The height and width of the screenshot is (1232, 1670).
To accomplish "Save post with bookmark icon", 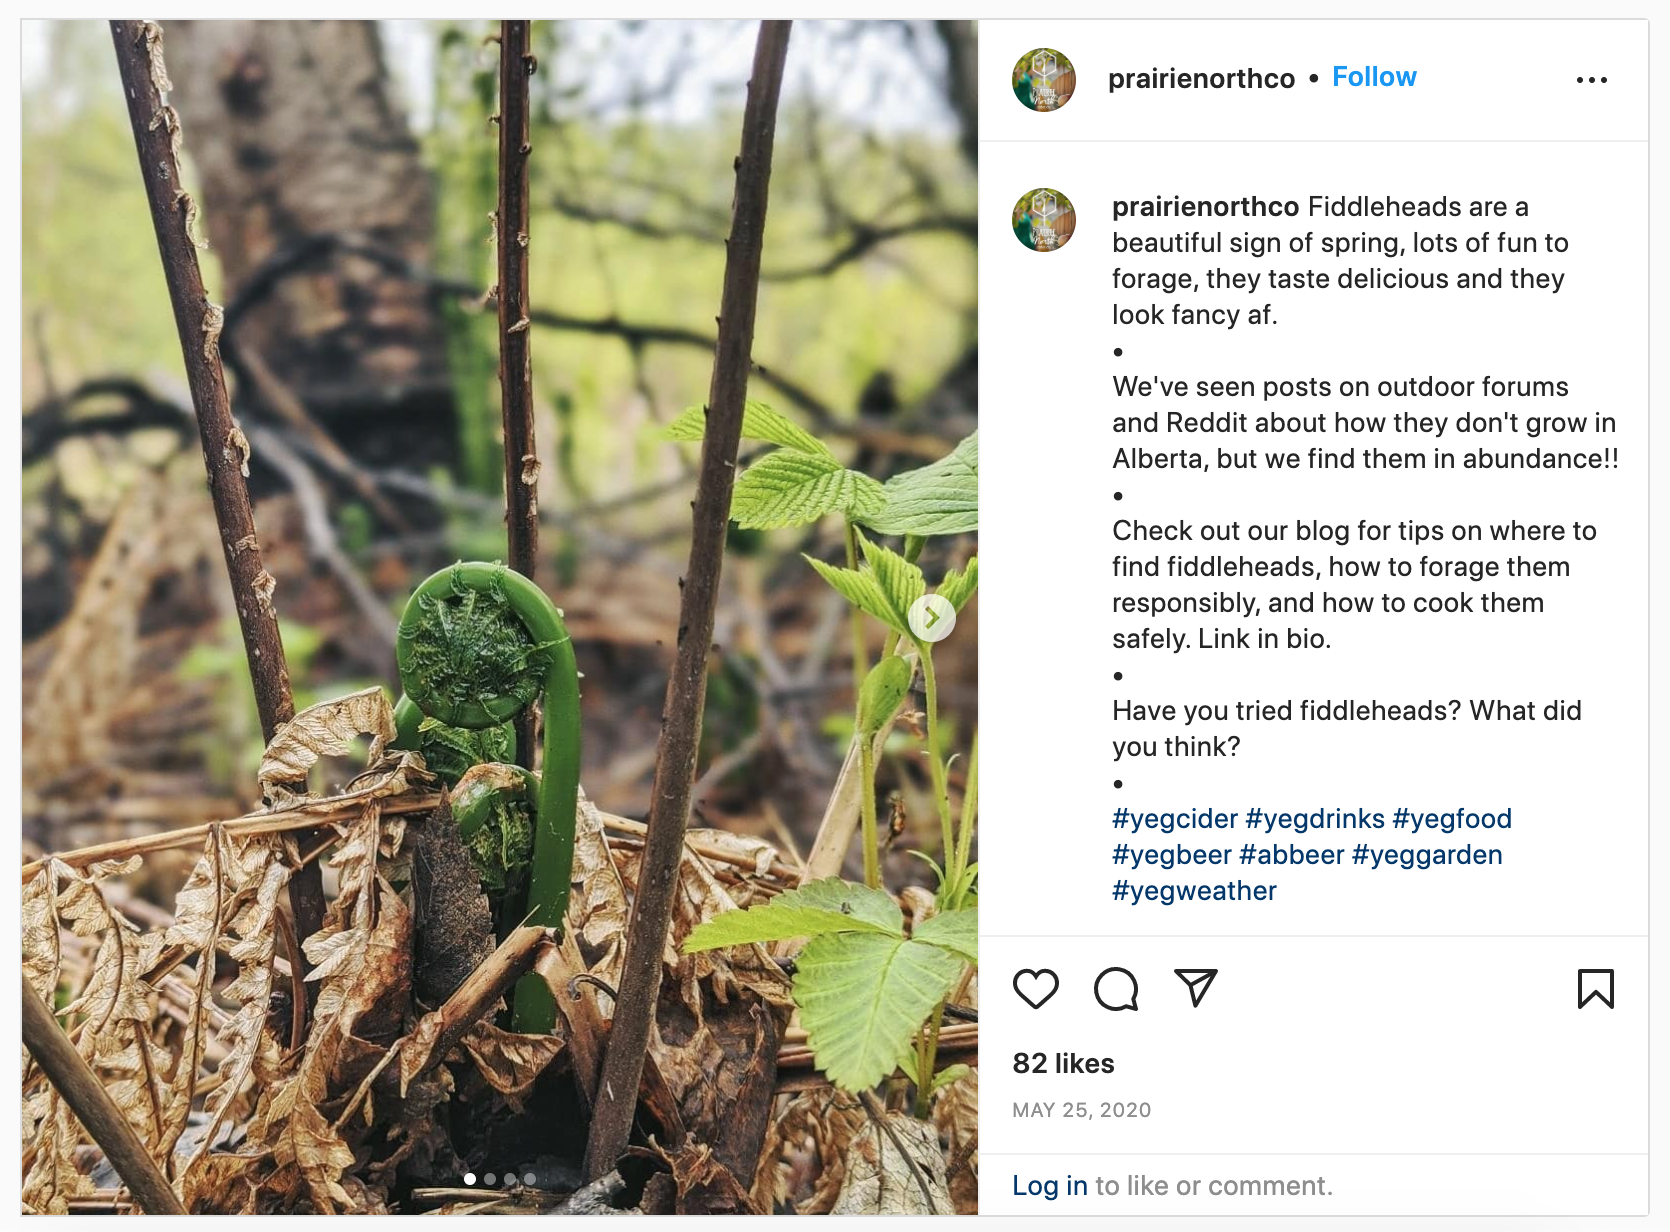I will pos(1595,989).
